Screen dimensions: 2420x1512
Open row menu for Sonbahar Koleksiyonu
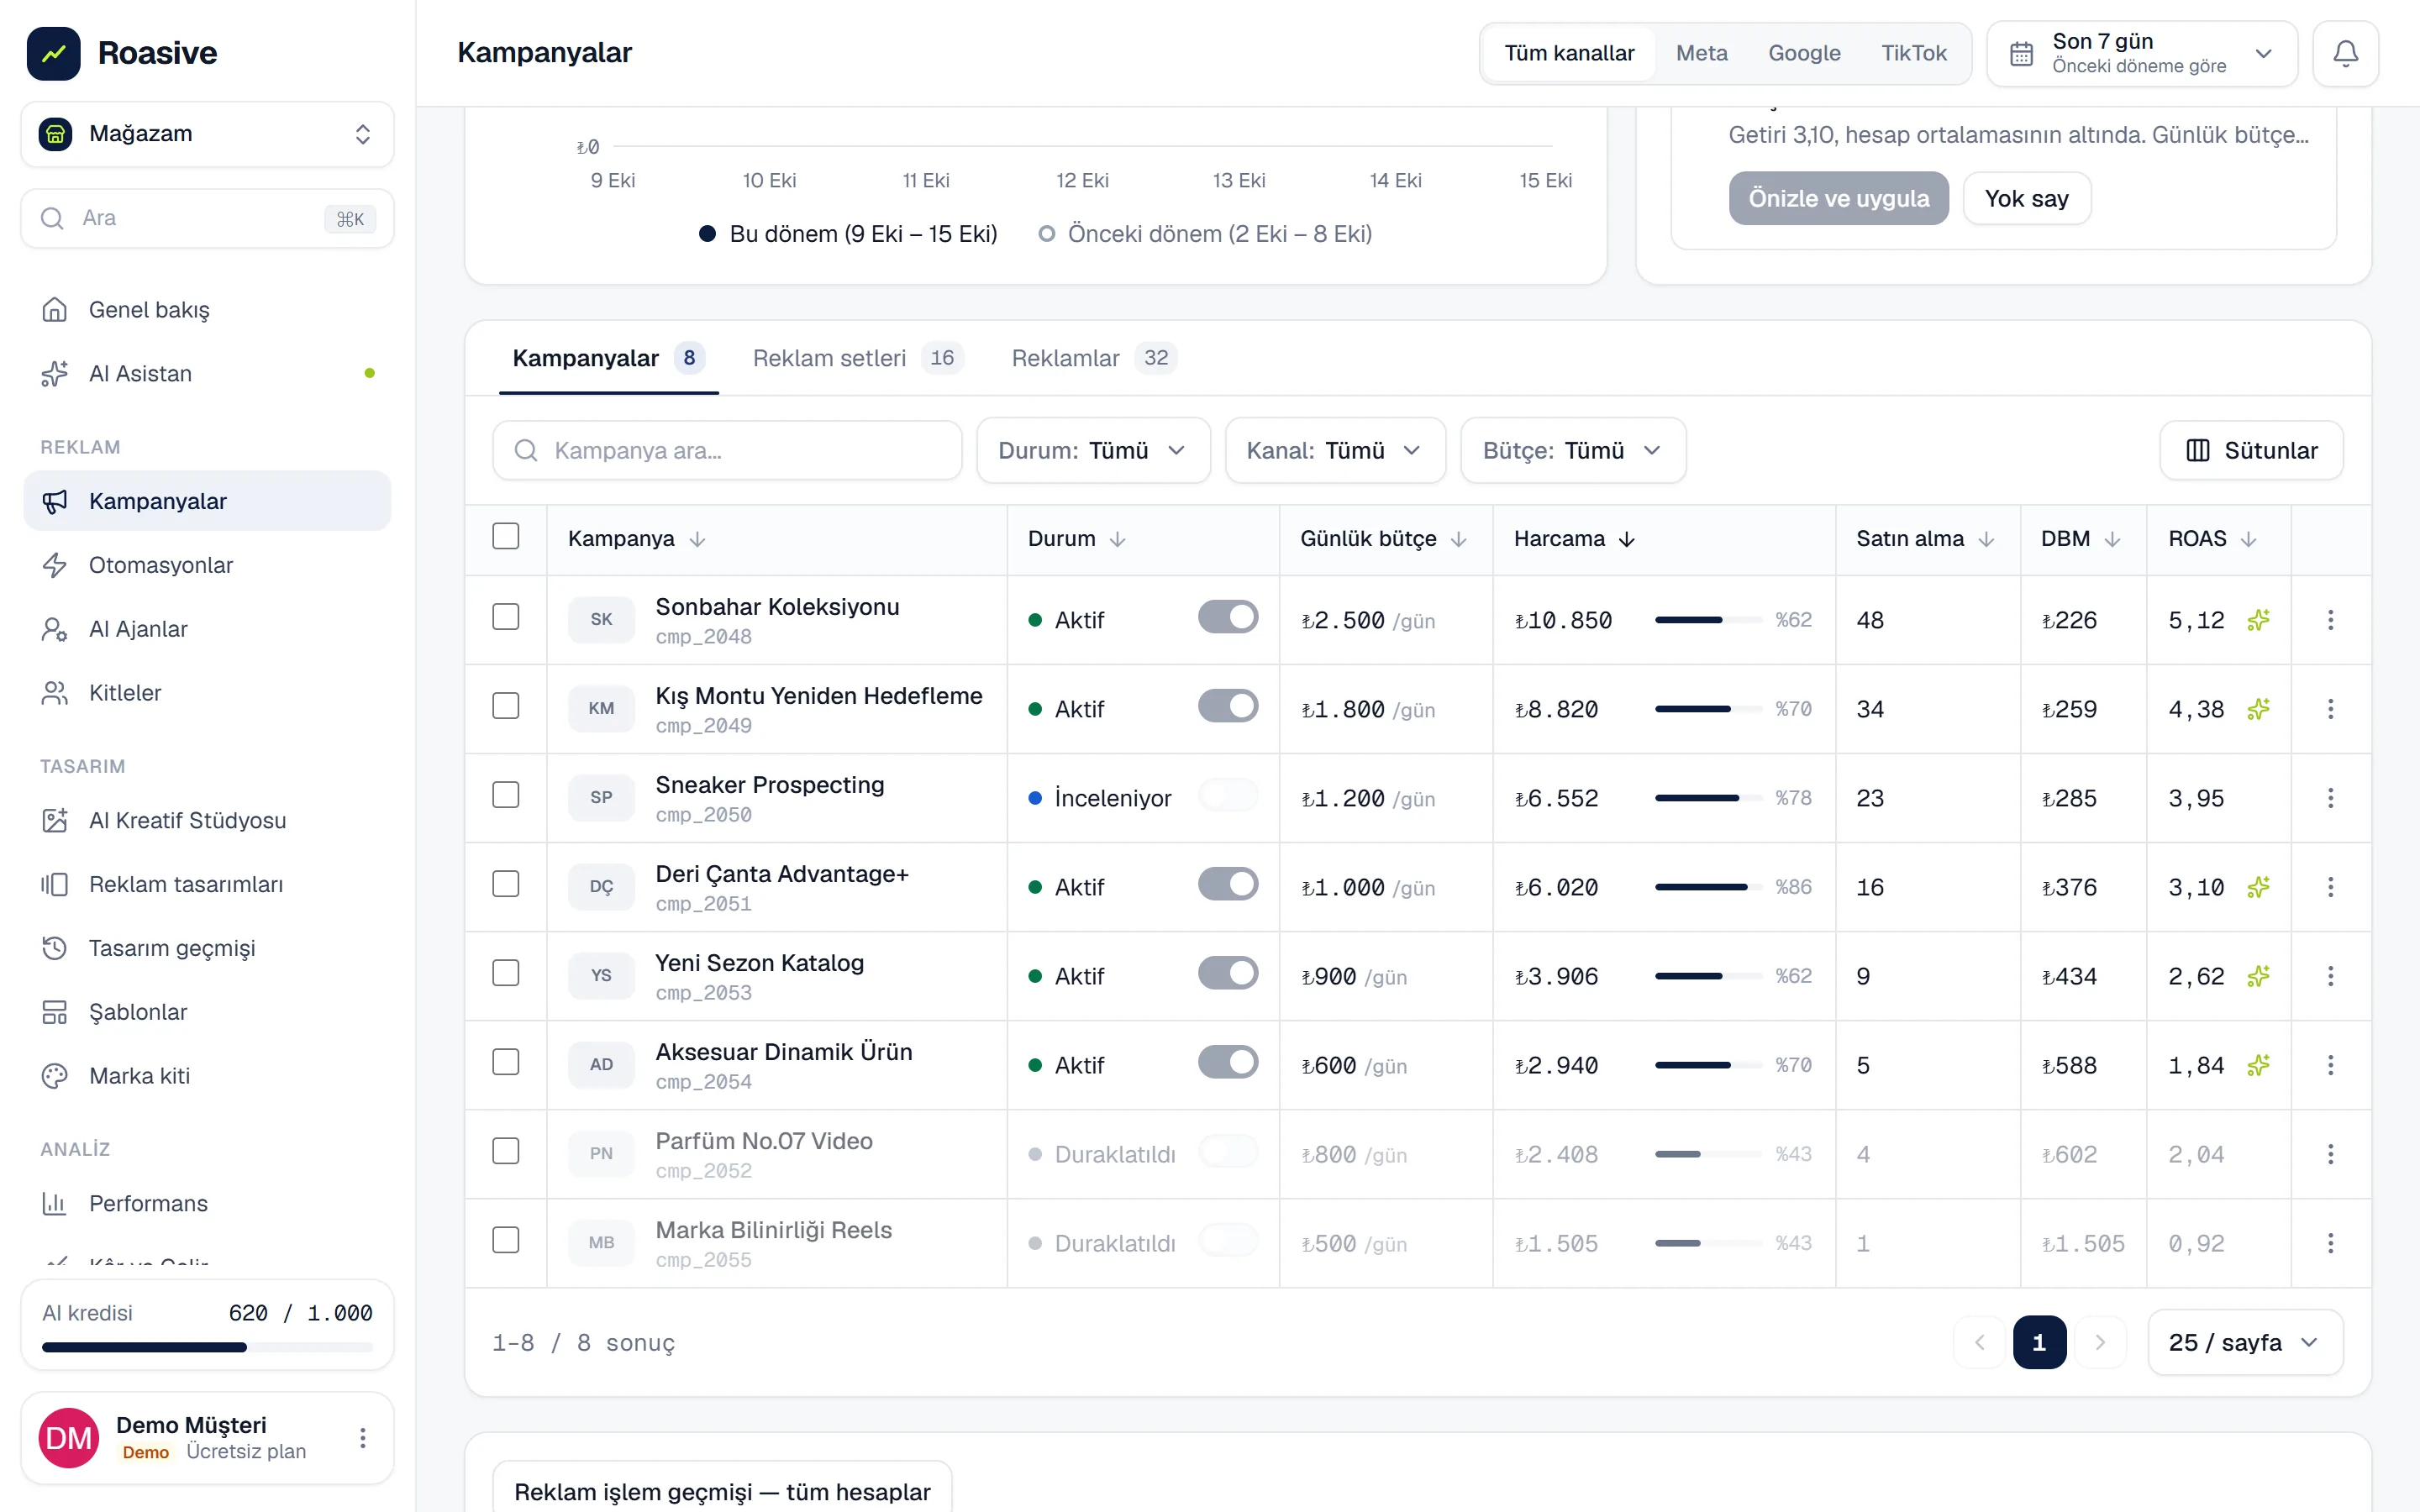click(2330, 620)
